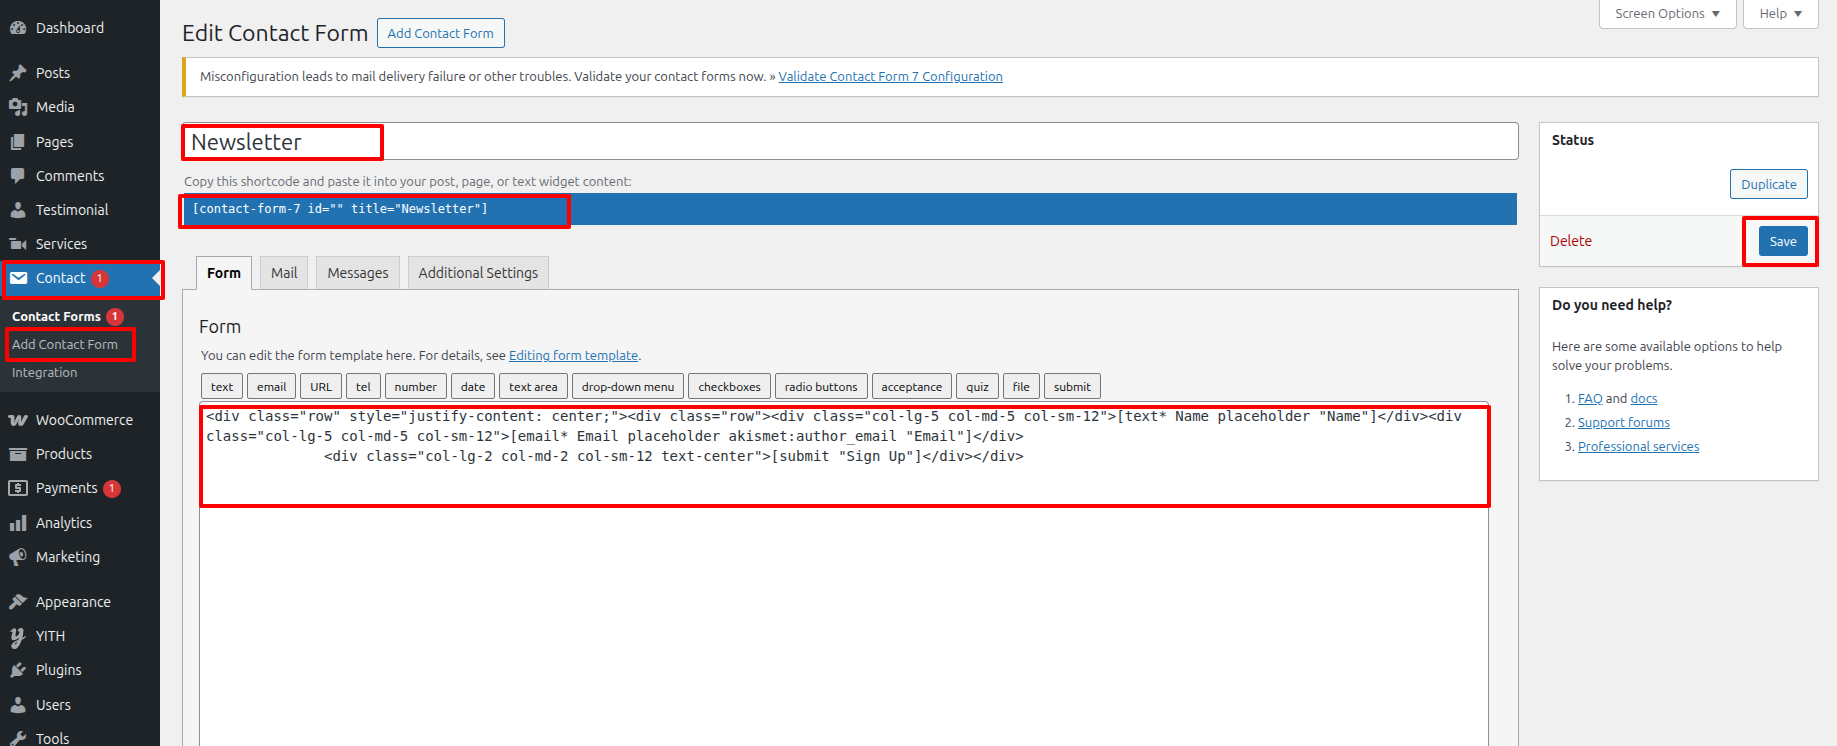The width and height of the screenshot is (1837, 746).
Task: Insert a drop-down menu form tag
Action: (628, 387)
